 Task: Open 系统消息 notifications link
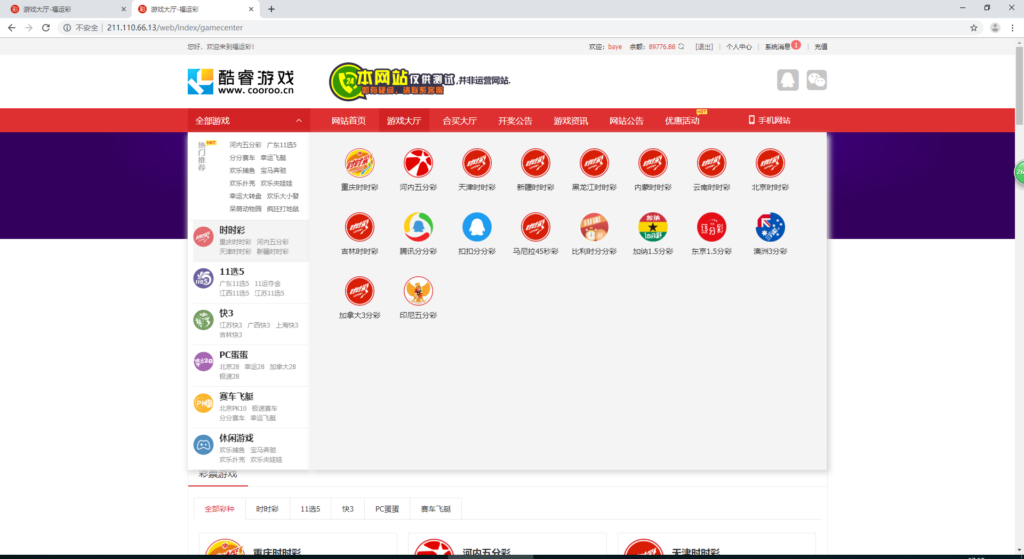tap(777, 46)
